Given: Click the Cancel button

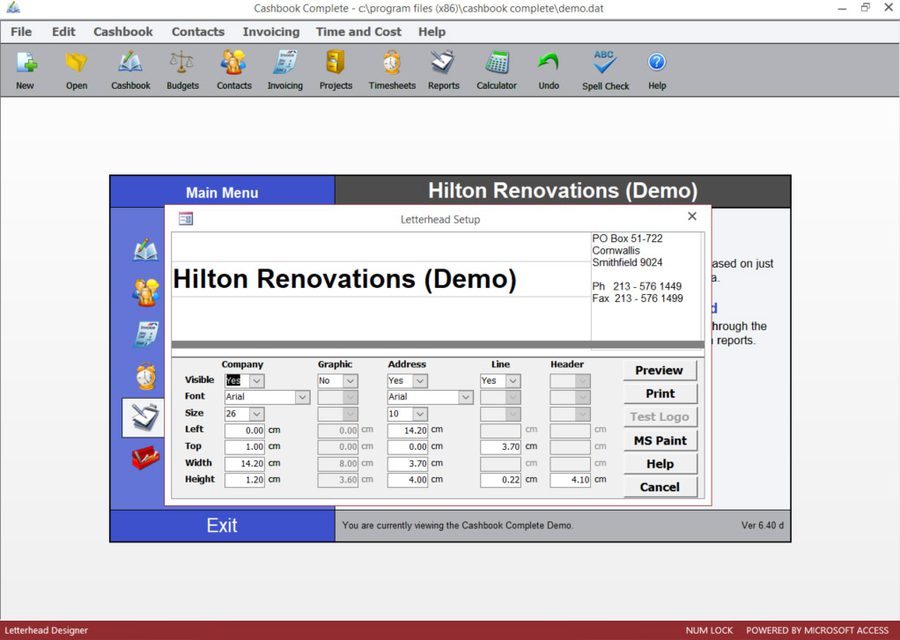Looking at the screenshot, I should point(660,487).
